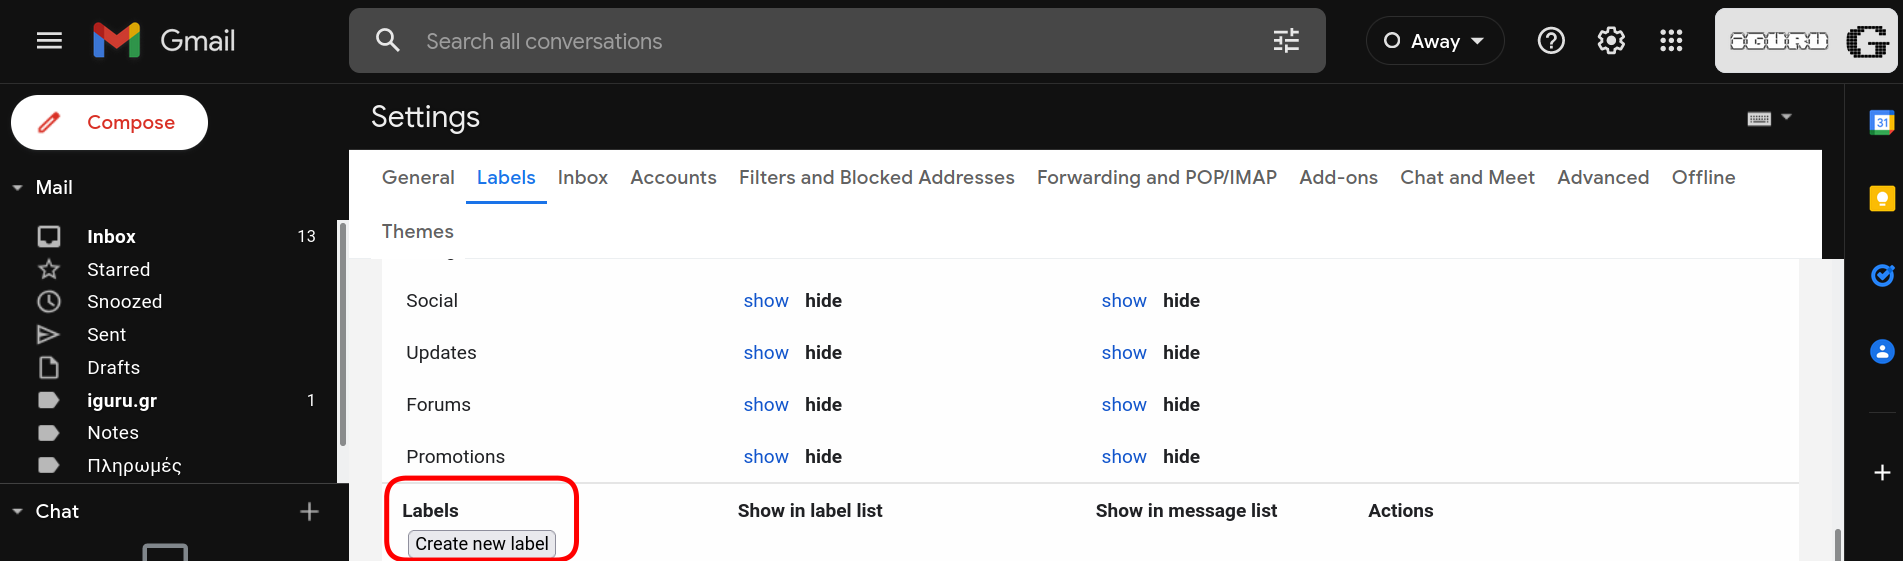Show search options filter icon

(x=1286, y=41)
